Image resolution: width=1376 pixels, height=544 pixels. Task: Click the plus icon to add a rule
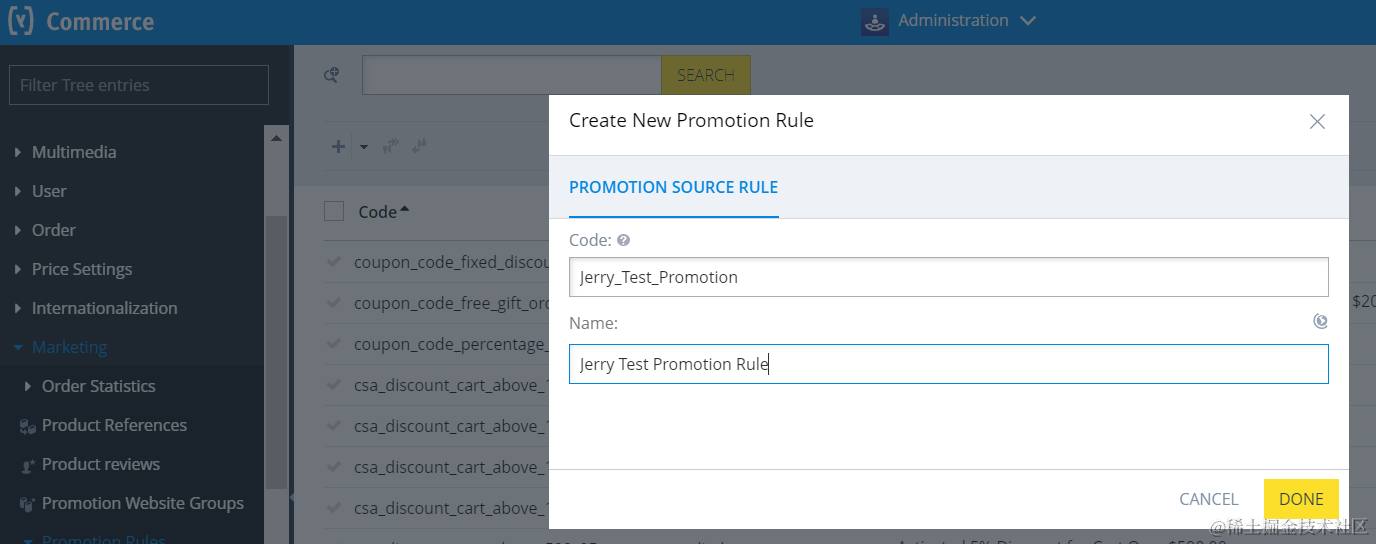338,146
